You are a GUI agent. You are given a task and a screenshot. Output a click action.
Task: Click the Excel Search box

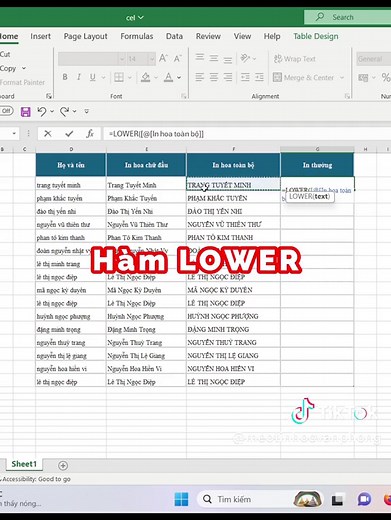(347, 17)
